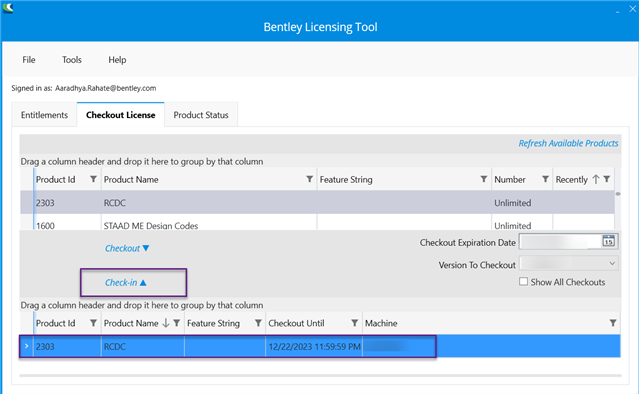639x394 pixels.
Task: Click Product Id 2303 in upper table
Action: click(45, 203)
